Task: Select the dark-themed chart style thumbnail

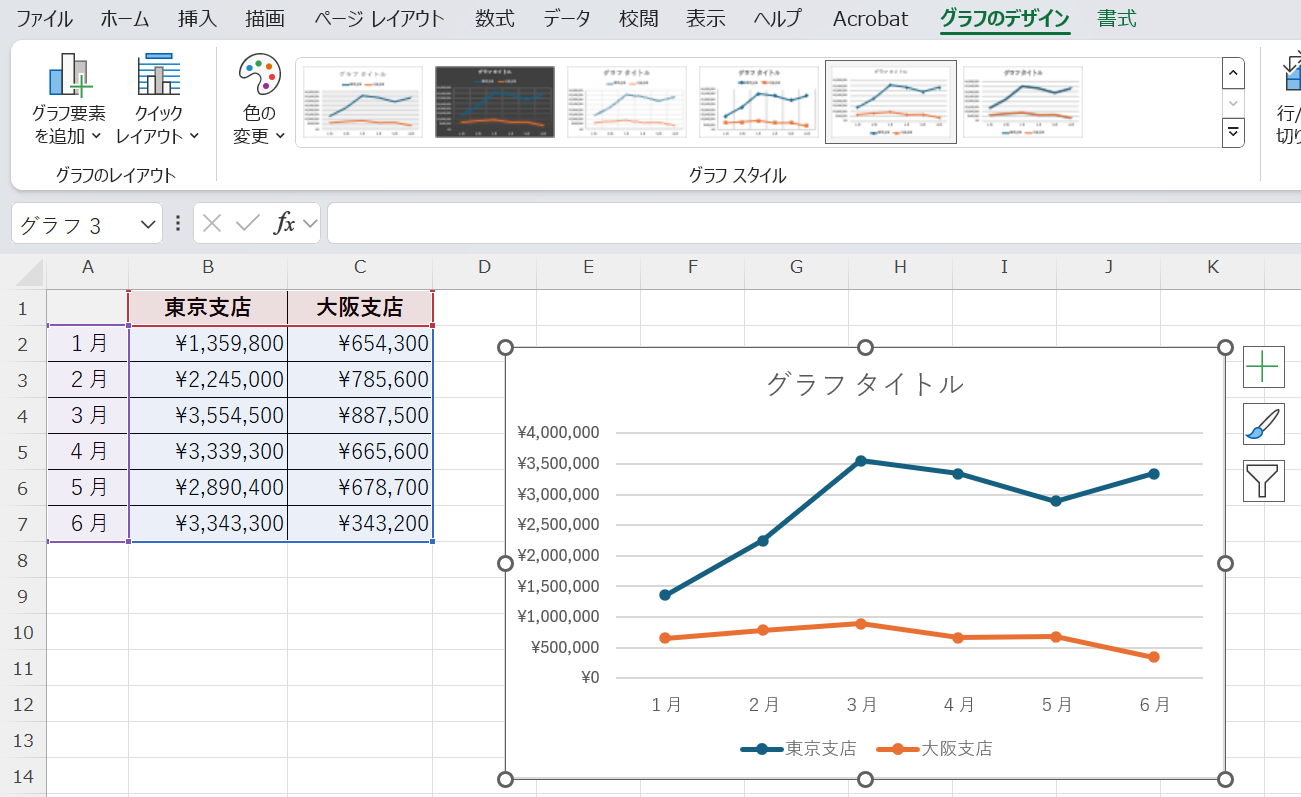Action: pyautogui.click(x=494, y=101)
